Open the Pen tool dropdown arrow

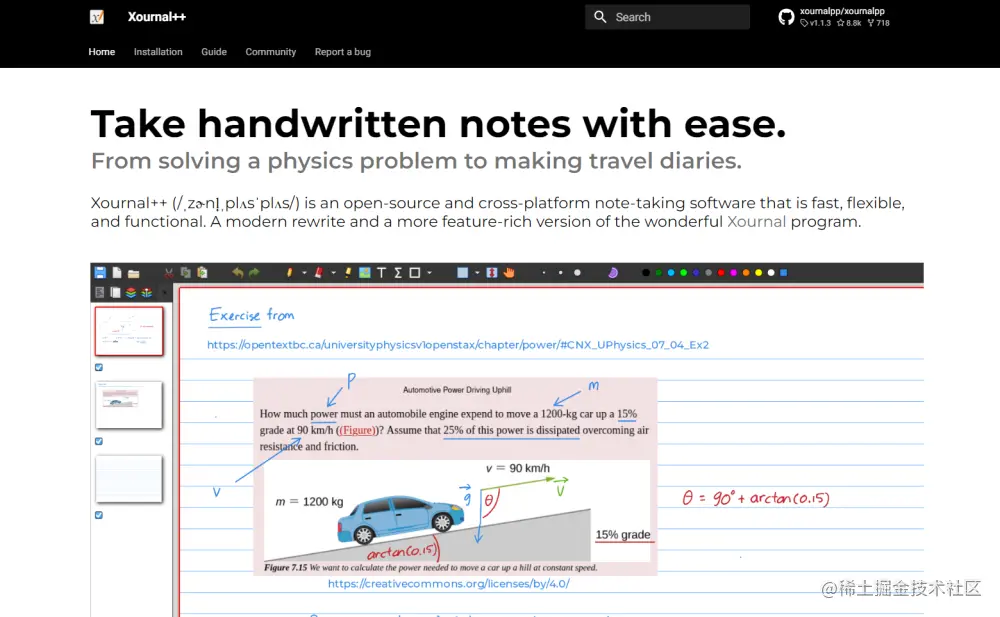304,272
